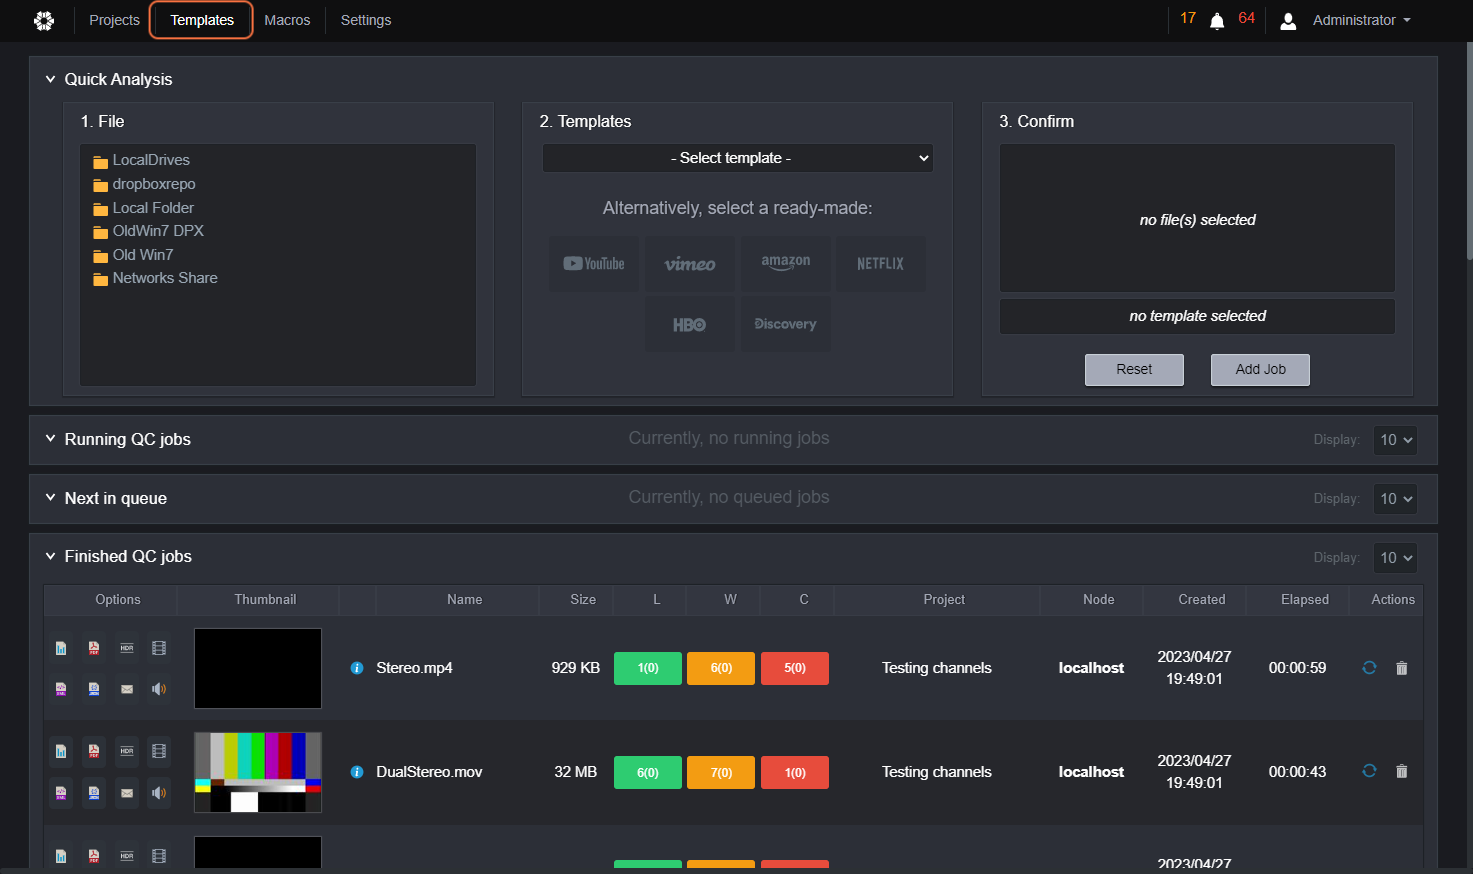Delete the DualStereo.mov job with trash icon
Viewport: 1473px width, 874px height.
[x=1401, y=771]
